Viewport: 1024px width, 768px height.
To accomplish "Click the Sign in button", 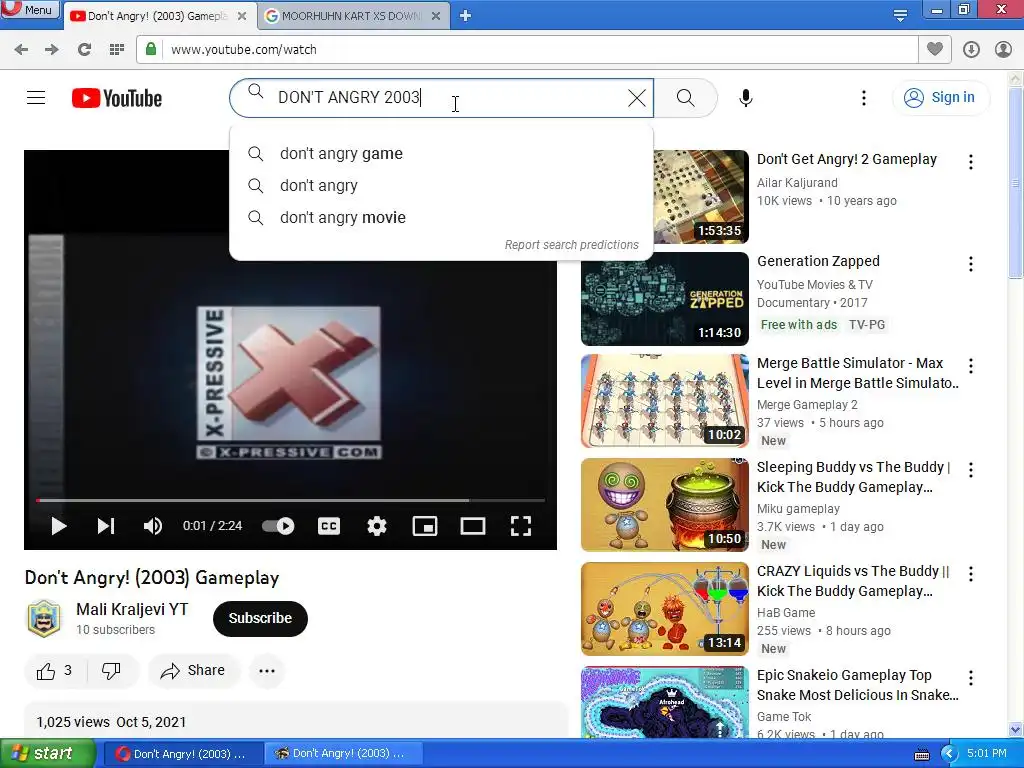I will (940, 97).
